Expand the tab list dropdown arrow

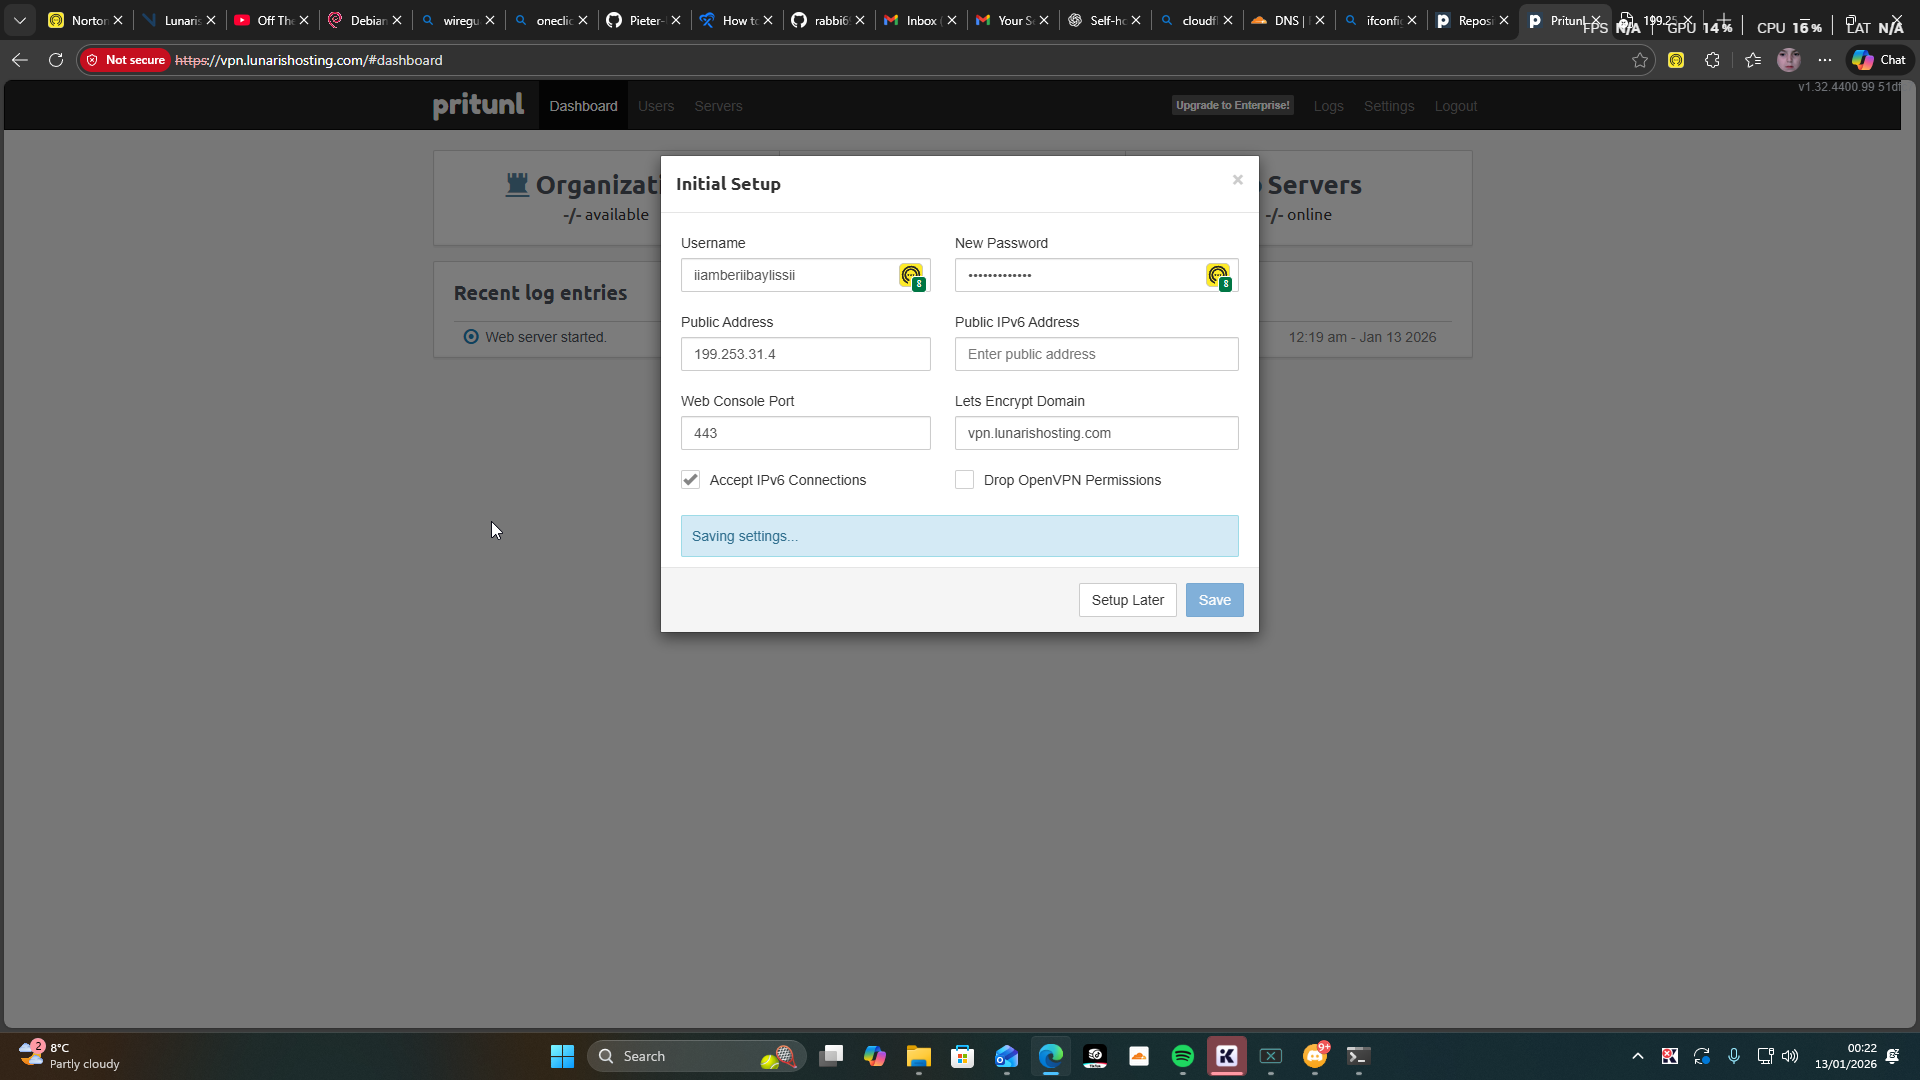(19, 20)
